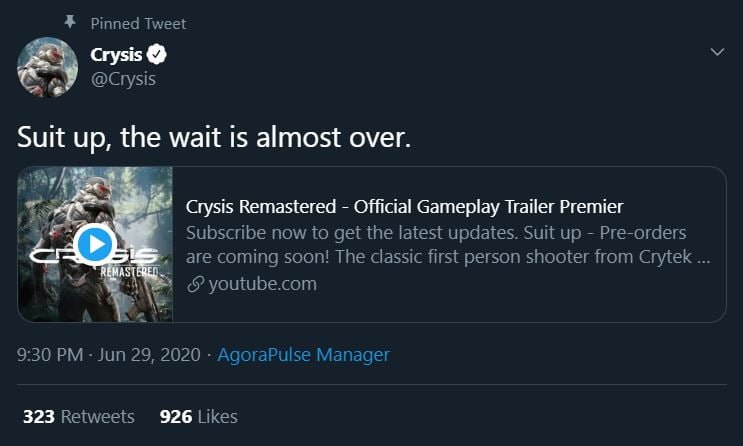Image resolution: width=743 pixels, height=446 pixels.
Task: Click the chain link icon
Action: (x=194, y=284)
